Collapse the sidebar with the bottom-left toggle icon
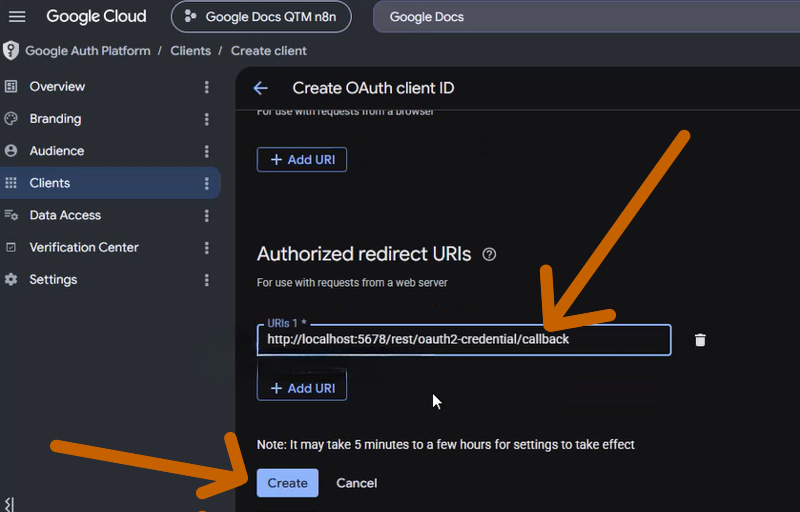 (9, 504)
